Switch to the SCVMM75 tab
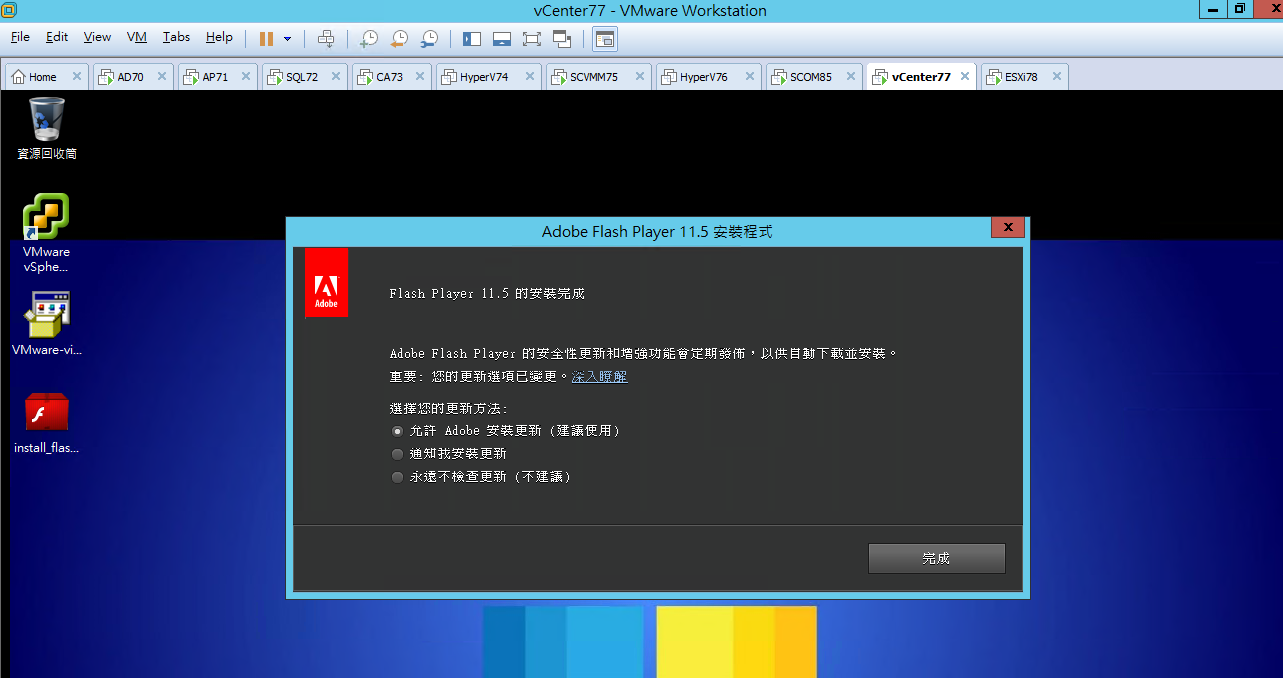This screenshot has height=678, width=1283. pos(598,77)
